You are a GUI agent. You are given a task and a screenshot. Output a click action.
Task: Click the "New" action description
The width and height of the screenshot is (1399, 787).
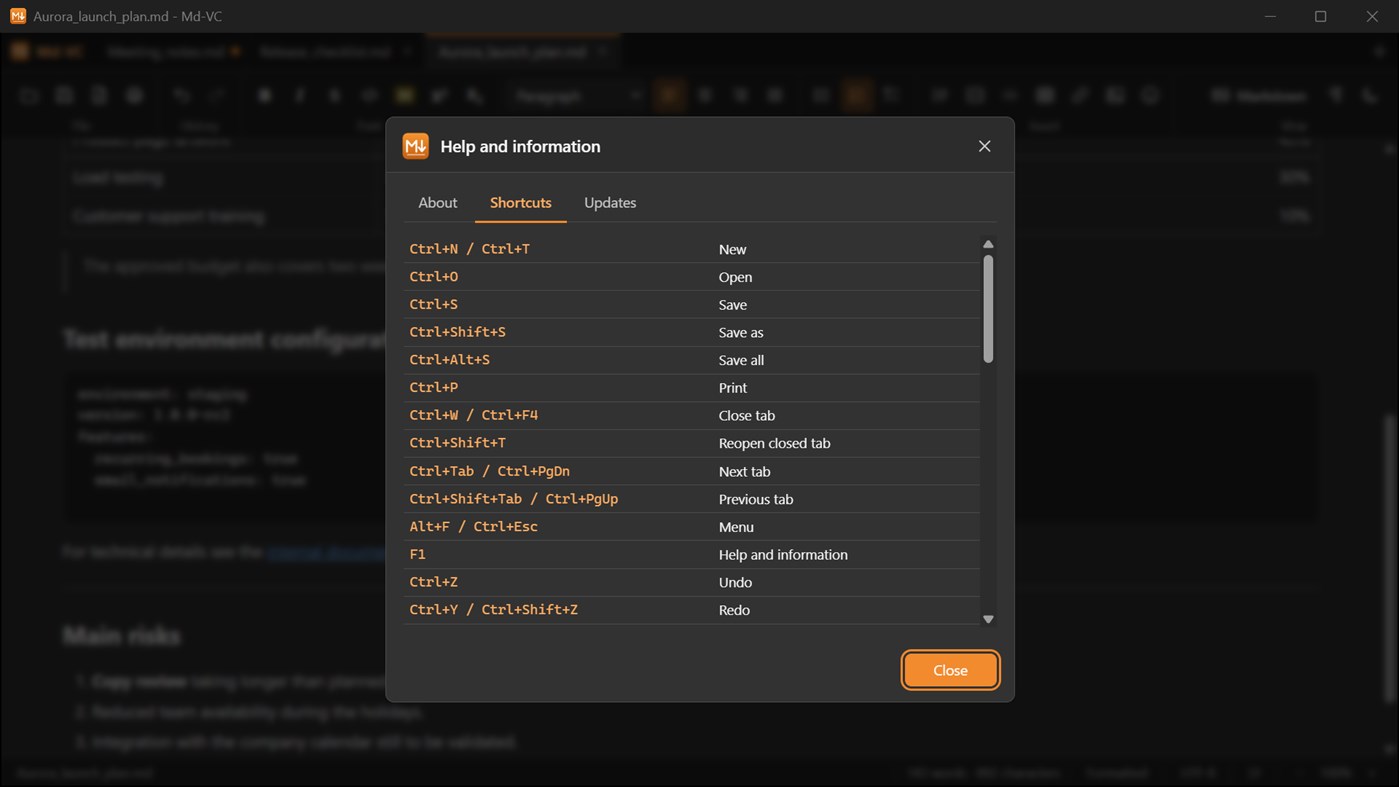[732, 249]
